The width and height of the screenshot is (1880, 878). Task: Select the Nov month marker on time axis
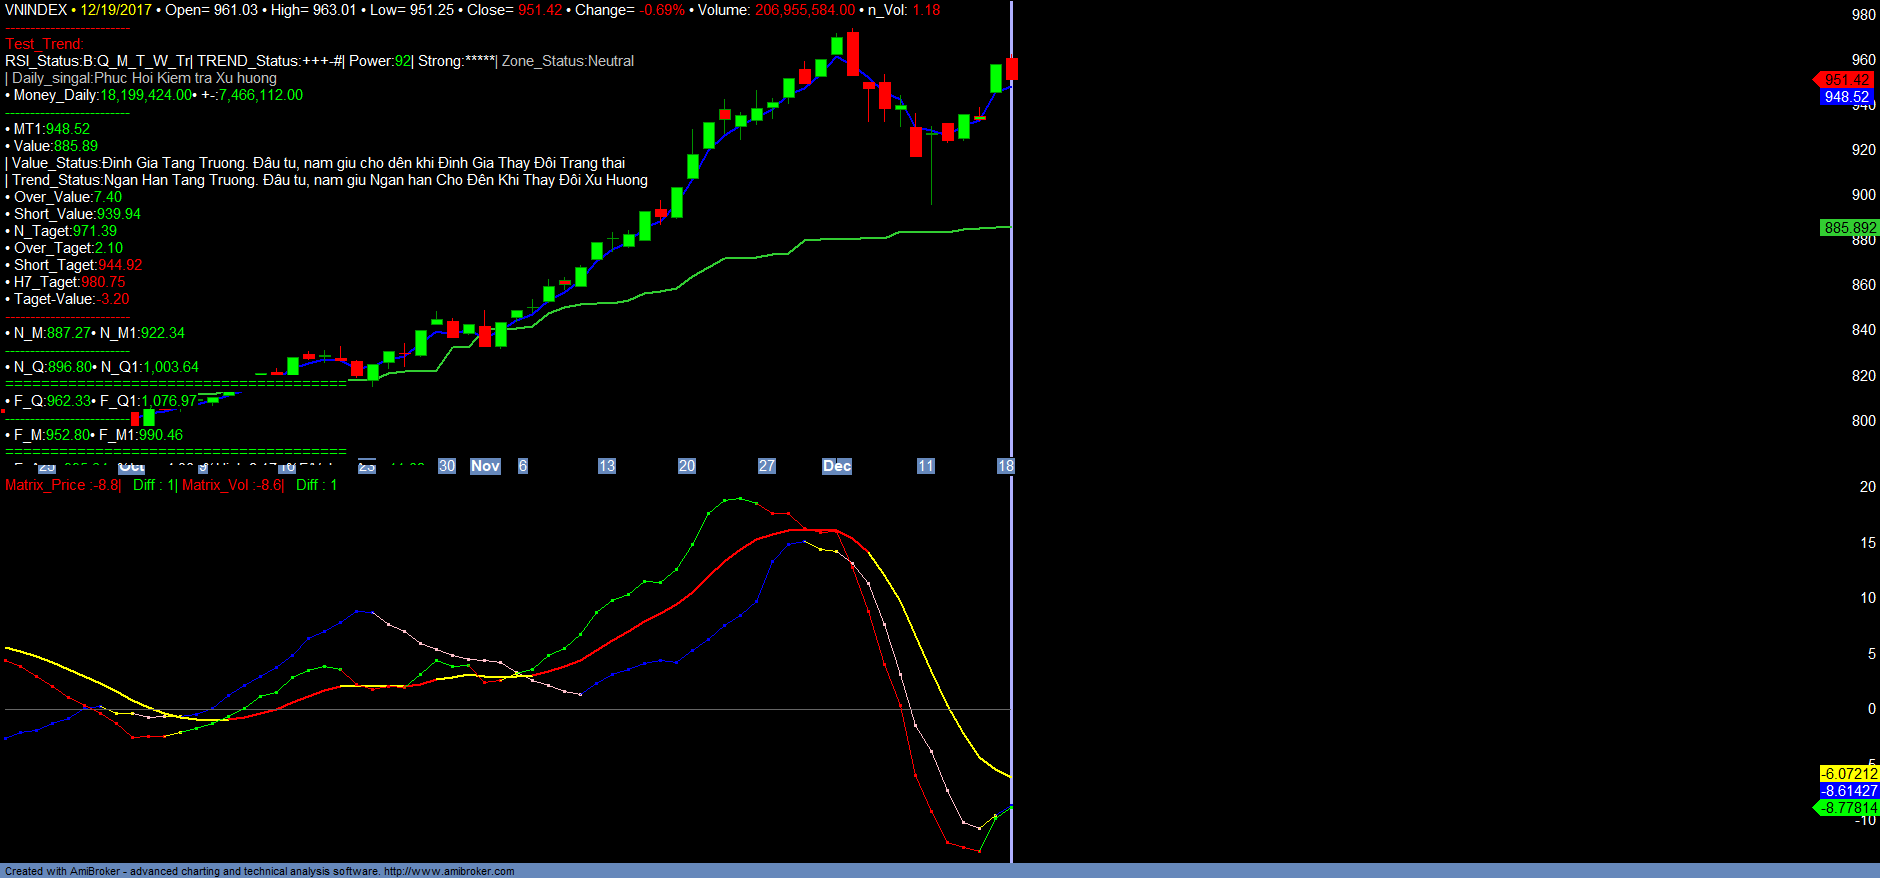point(485,466)
